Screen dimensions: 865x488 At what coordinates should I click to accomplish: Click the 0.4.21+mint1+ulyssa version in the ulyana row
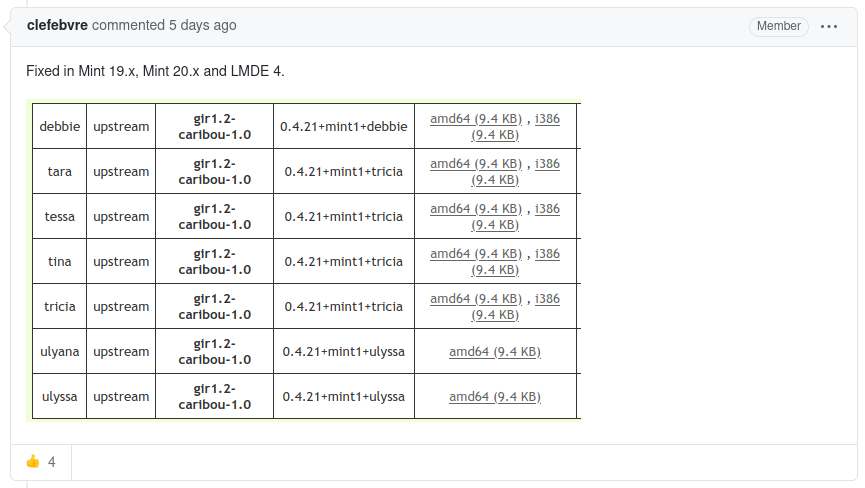[x=344, y=352]
